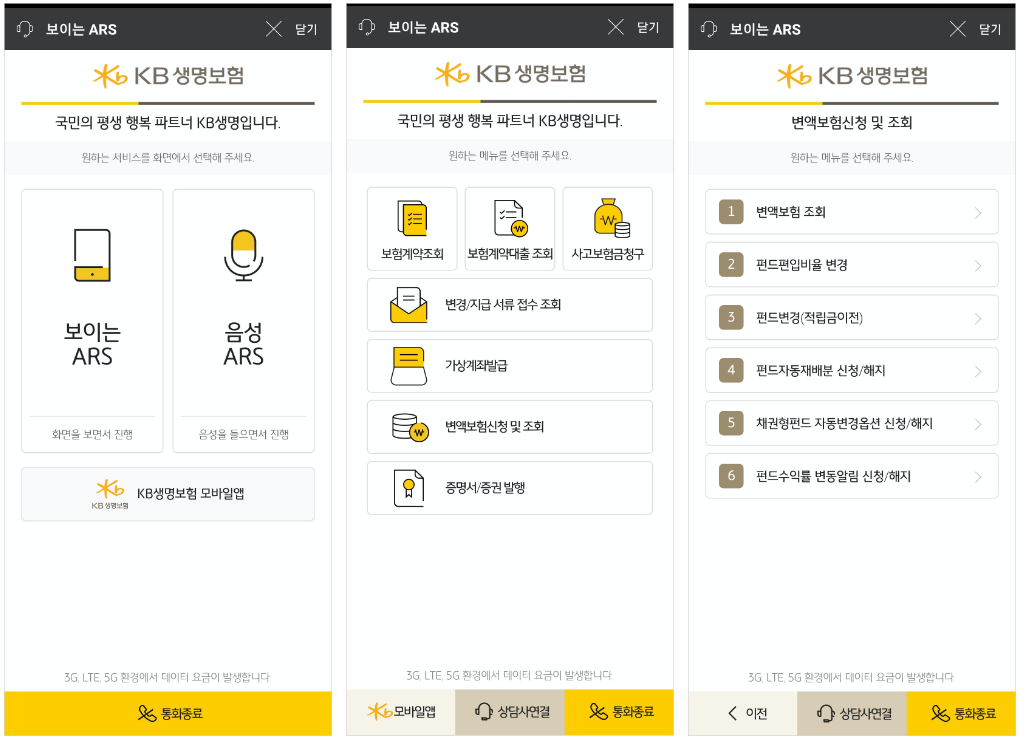Tap 통화종료 in middle screen footer
This screenshot has width=1024, height=739.
619,712
